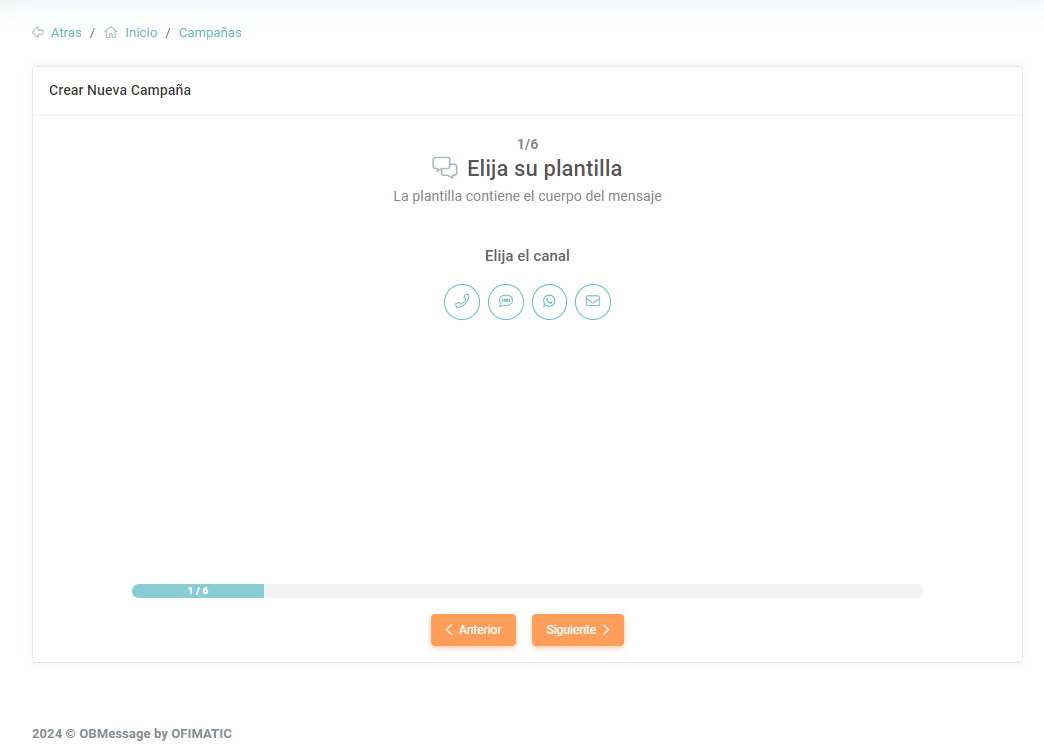Click the Elija el canal label
Viewport: 1044px width, 751px height.
click(527, 256)
